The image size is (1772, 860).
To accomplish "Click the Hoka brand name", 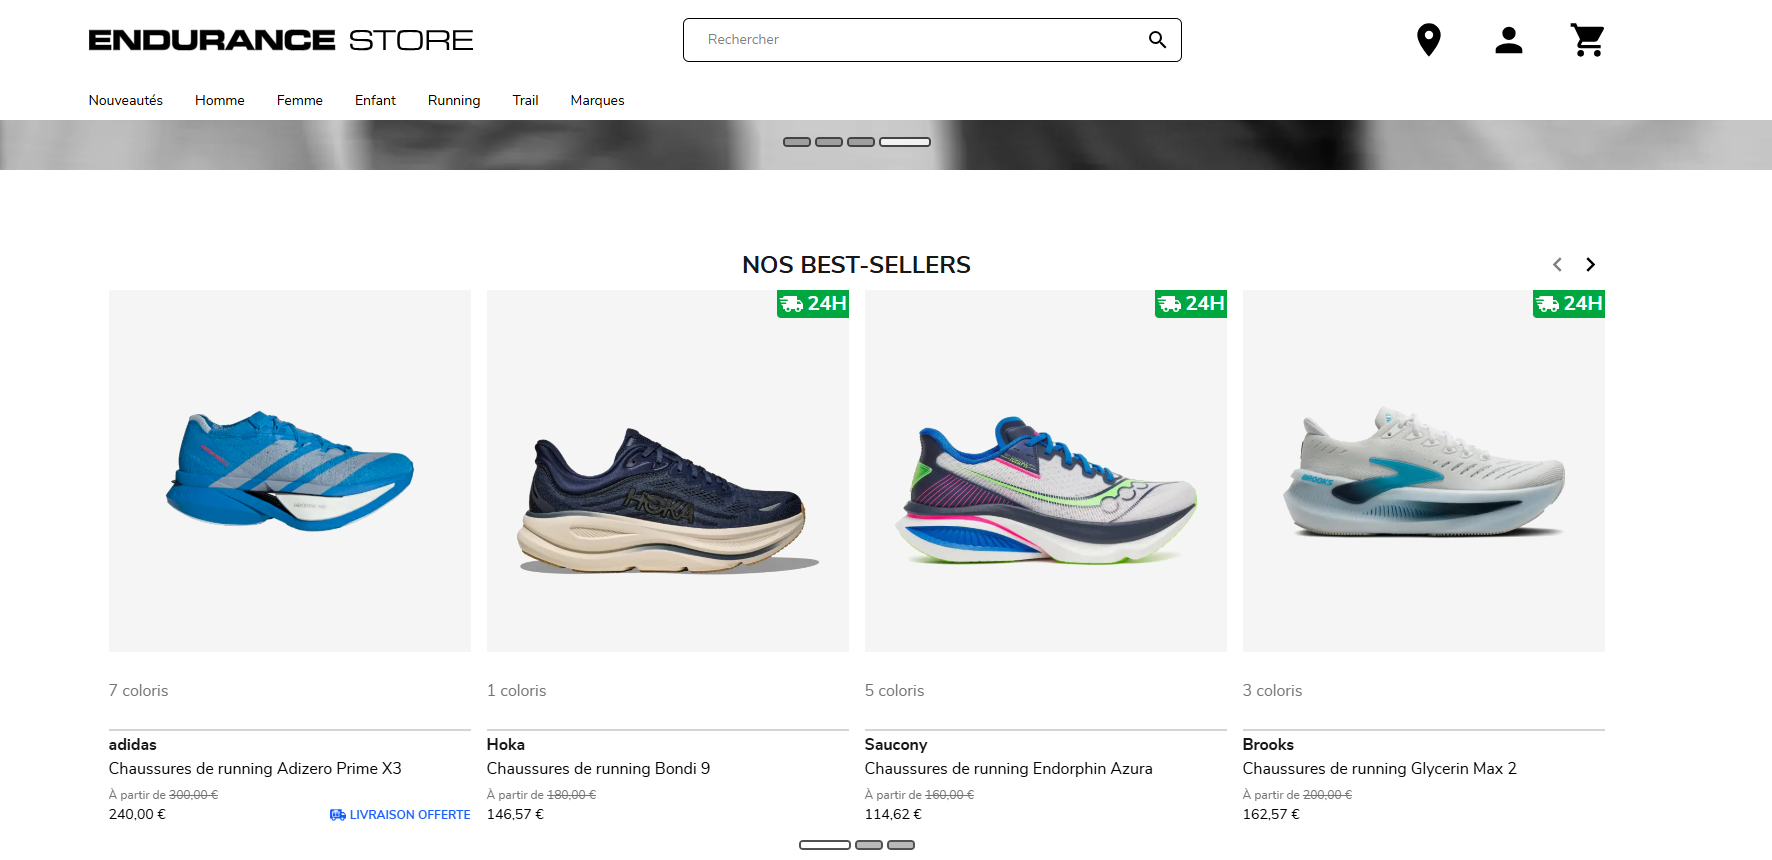I will [x=506, y=744].
